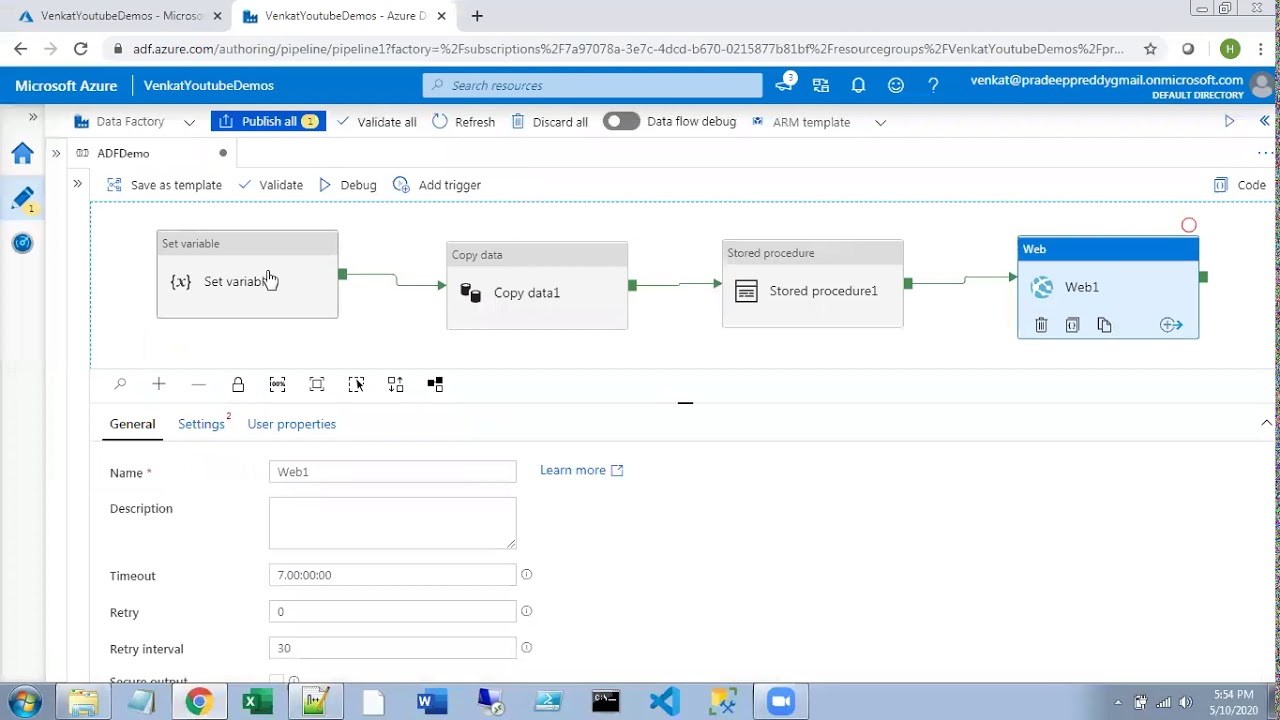
Task: Click Discard all
Action: pyautogui.click(x=549, y=122)
